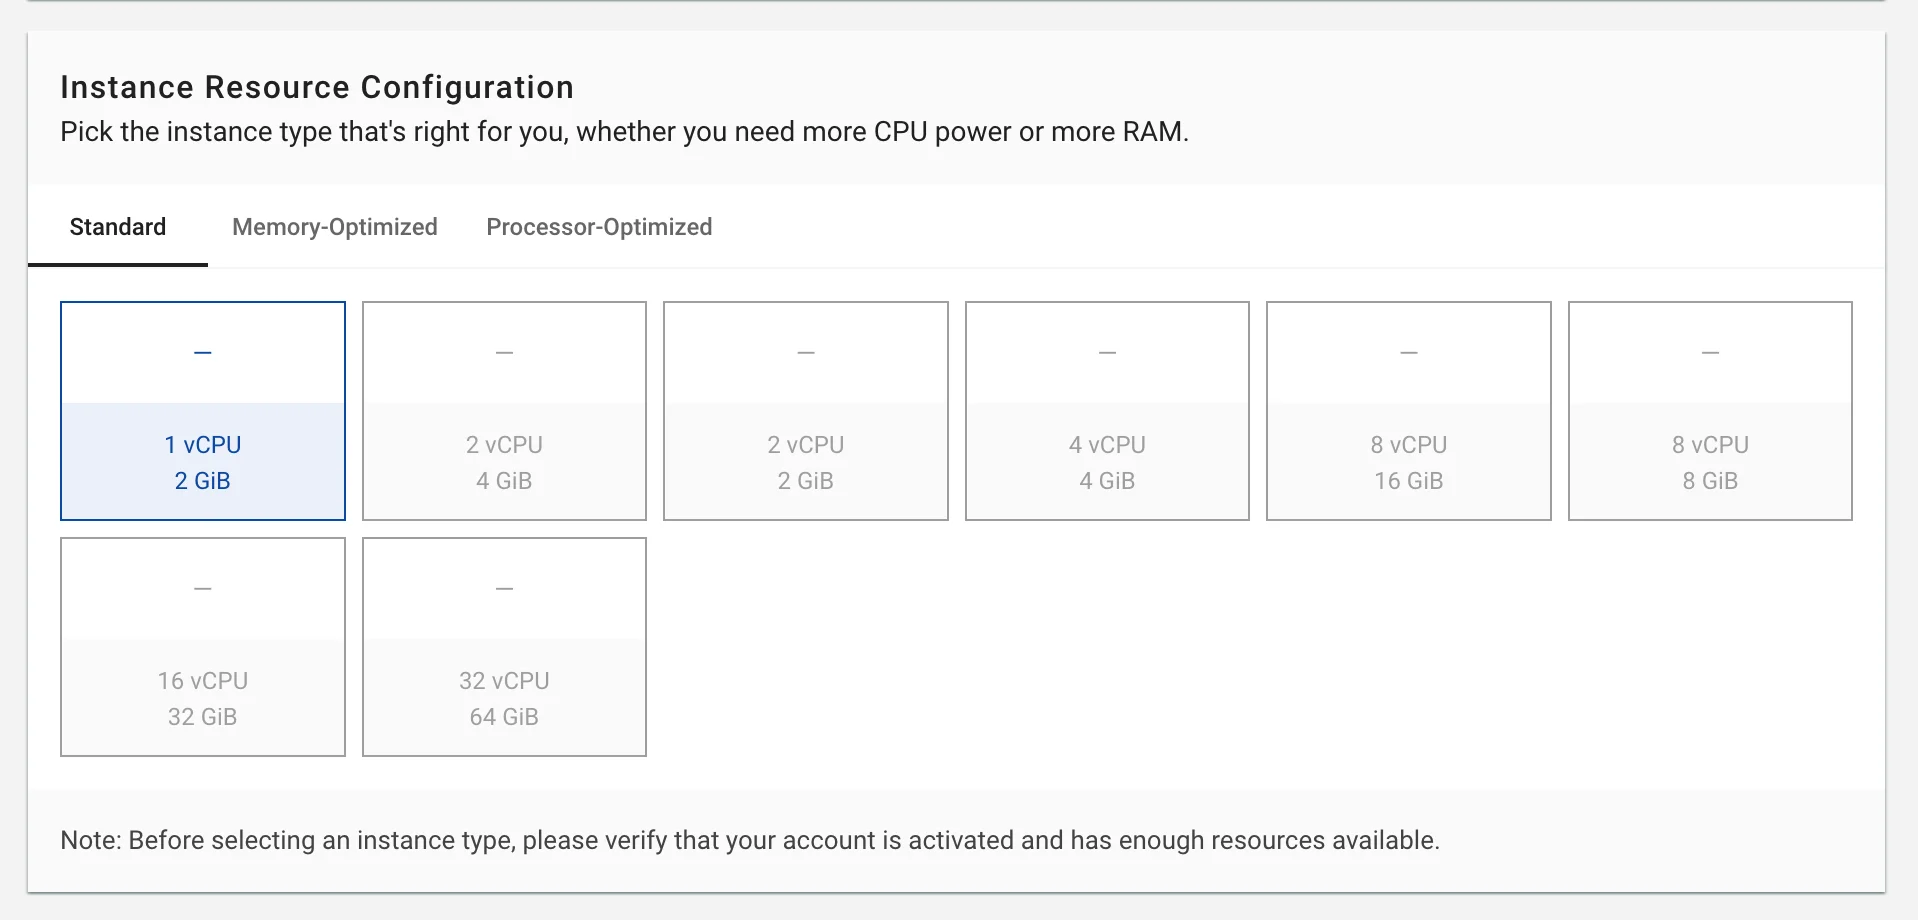This screenshot has width=1918, height=920.
Task: Choose the 2 vCPU 4 GiB instance card
Action: tap(504, 411)
